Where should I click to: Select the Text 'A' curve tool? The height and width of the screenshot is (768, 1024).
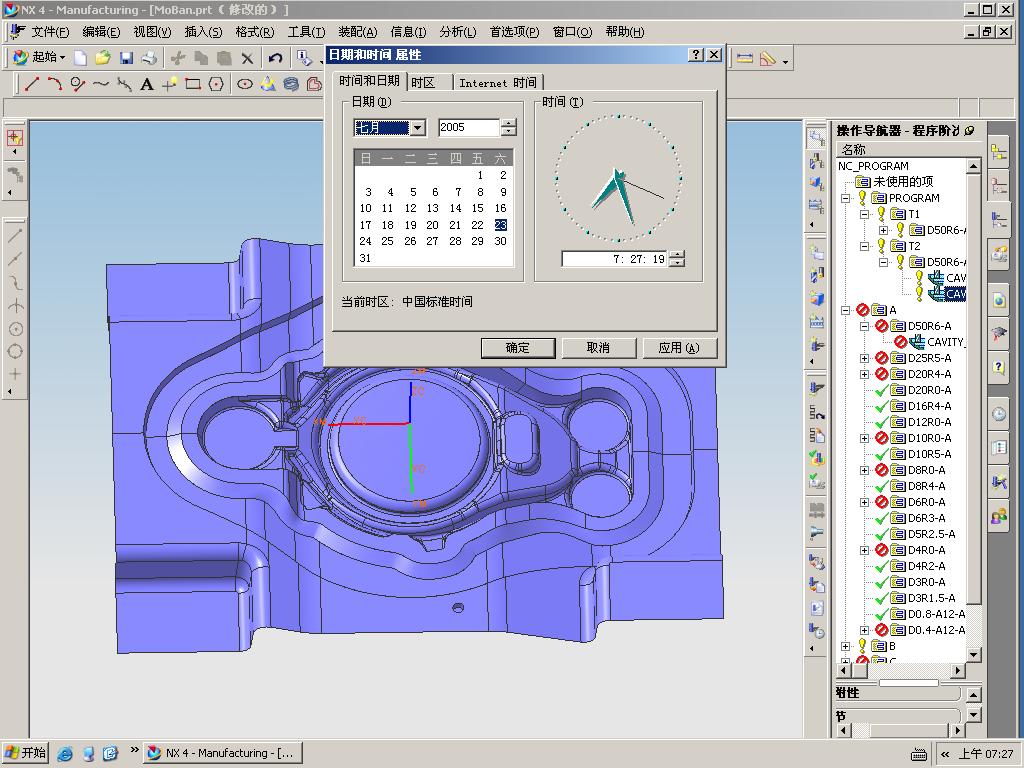click(147, 85)
